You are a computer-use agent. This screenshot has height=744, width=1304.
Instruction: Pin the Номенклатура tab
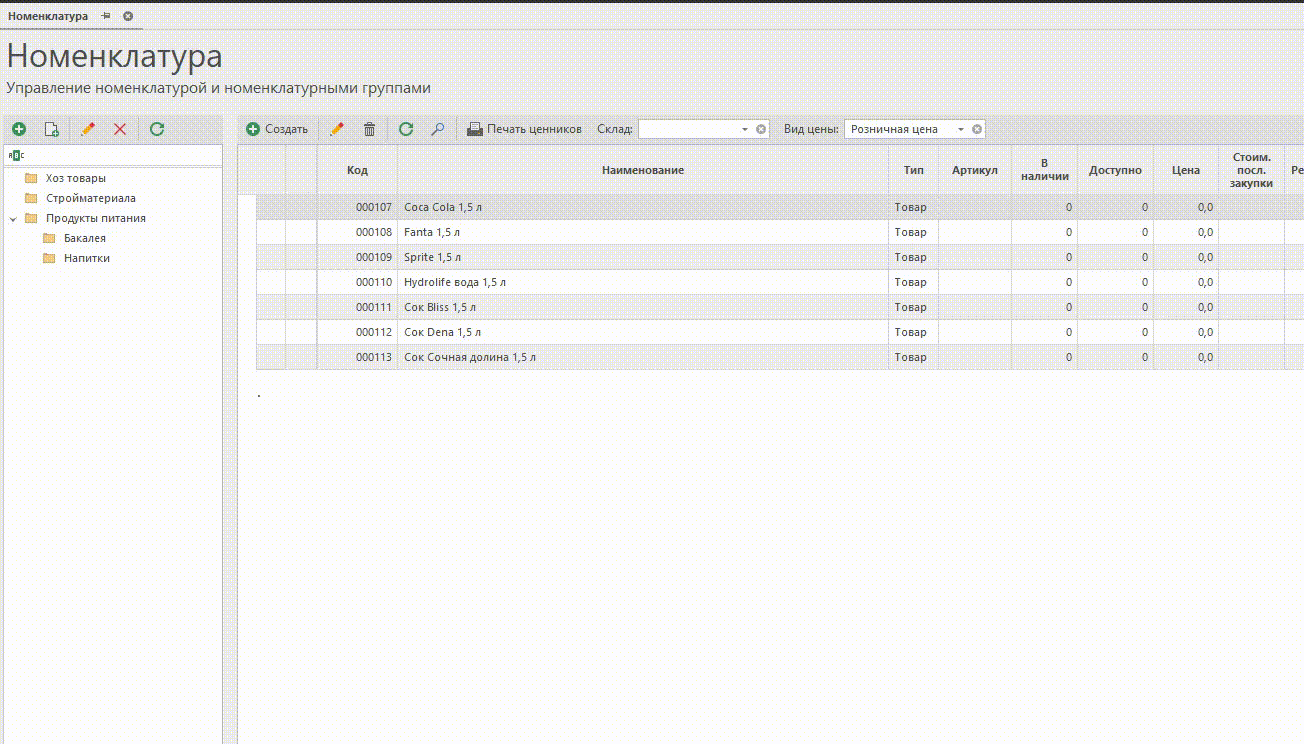pos(106,16)
